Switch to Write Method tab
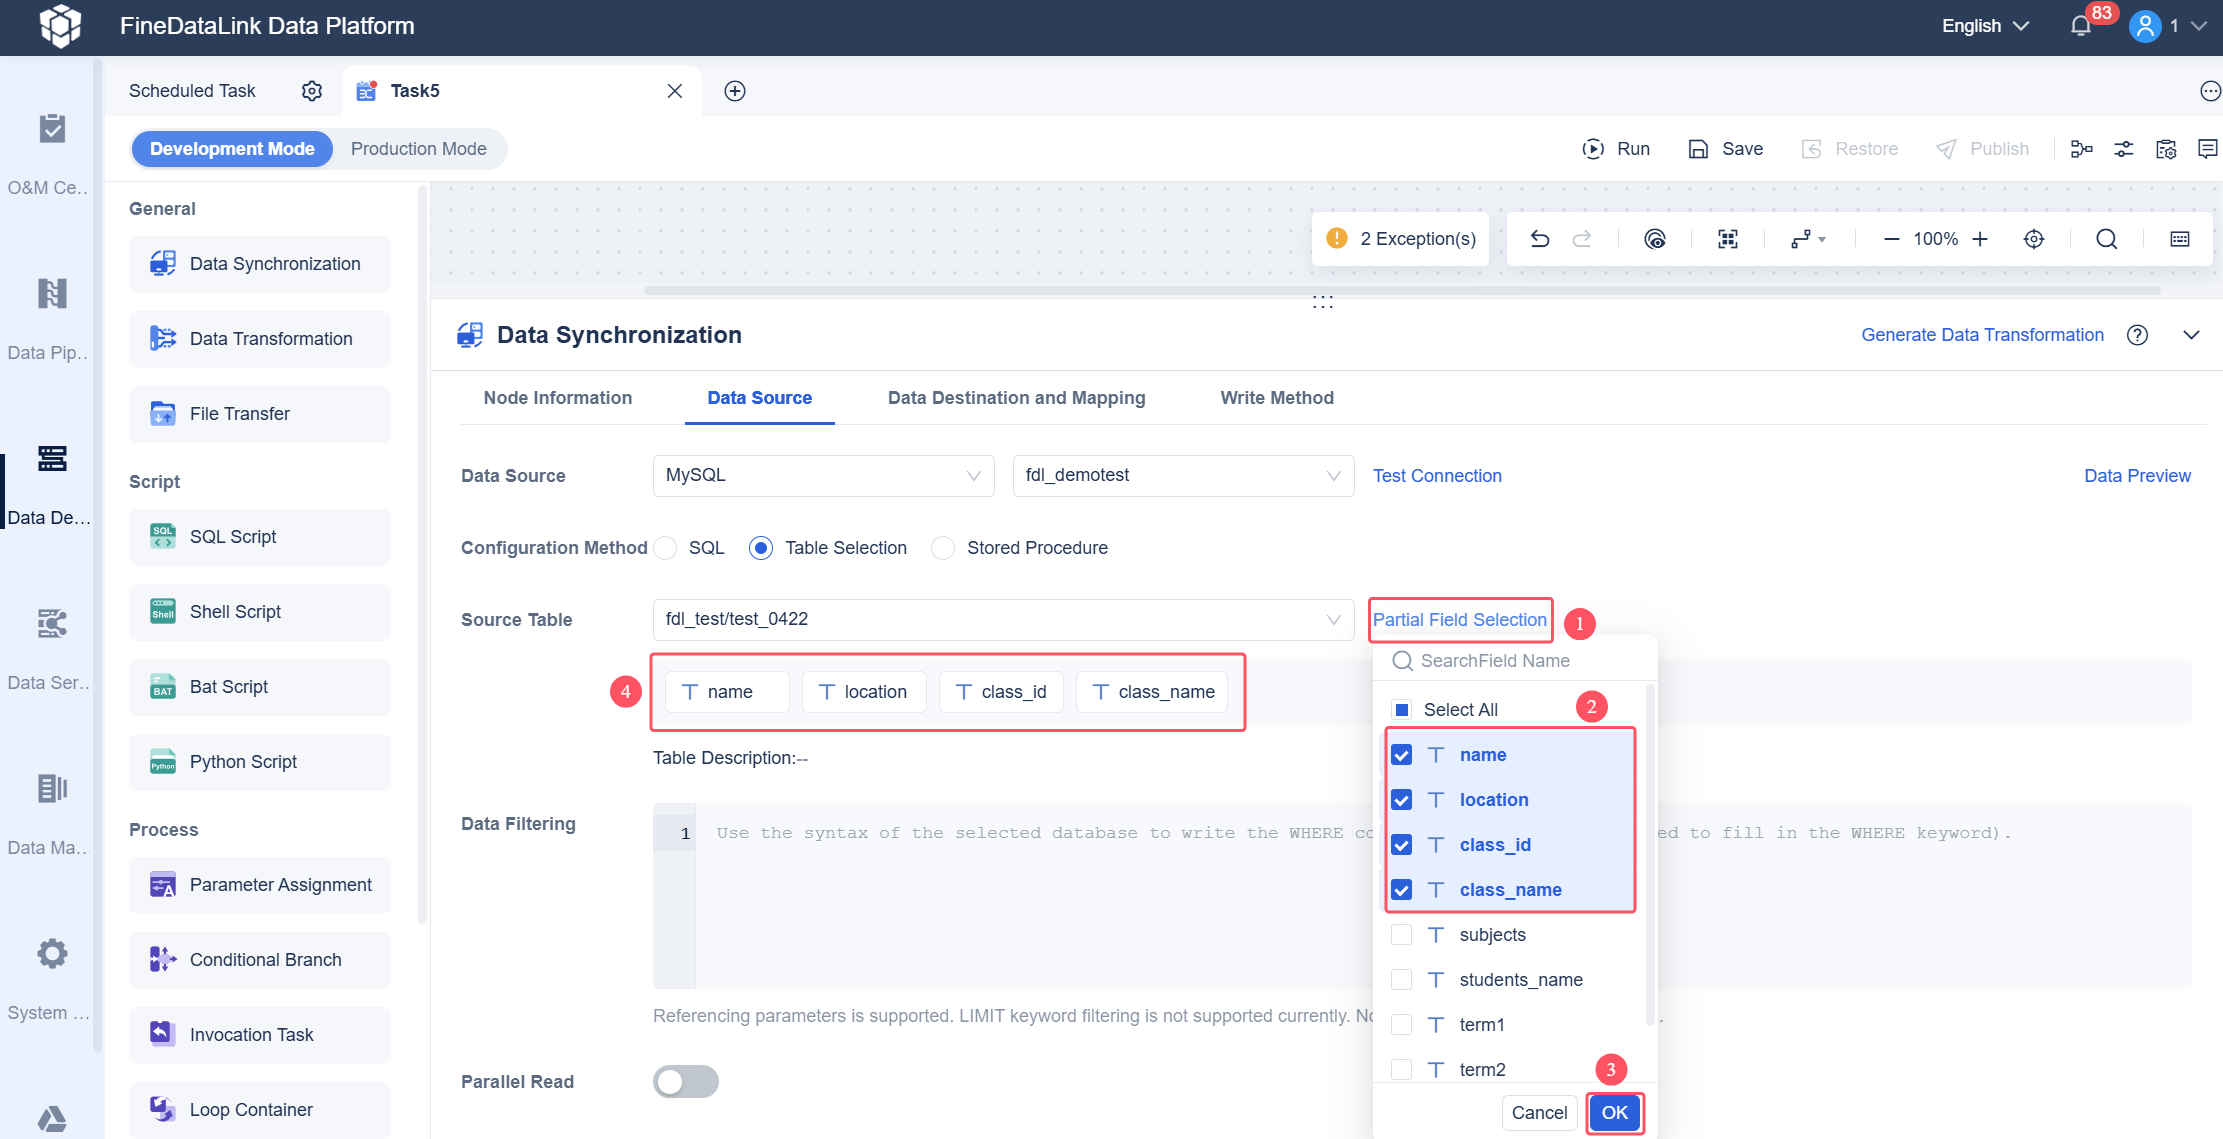Image resolution: width=2223 pixels, height=1139 pixels. (x=1277, y=398)
